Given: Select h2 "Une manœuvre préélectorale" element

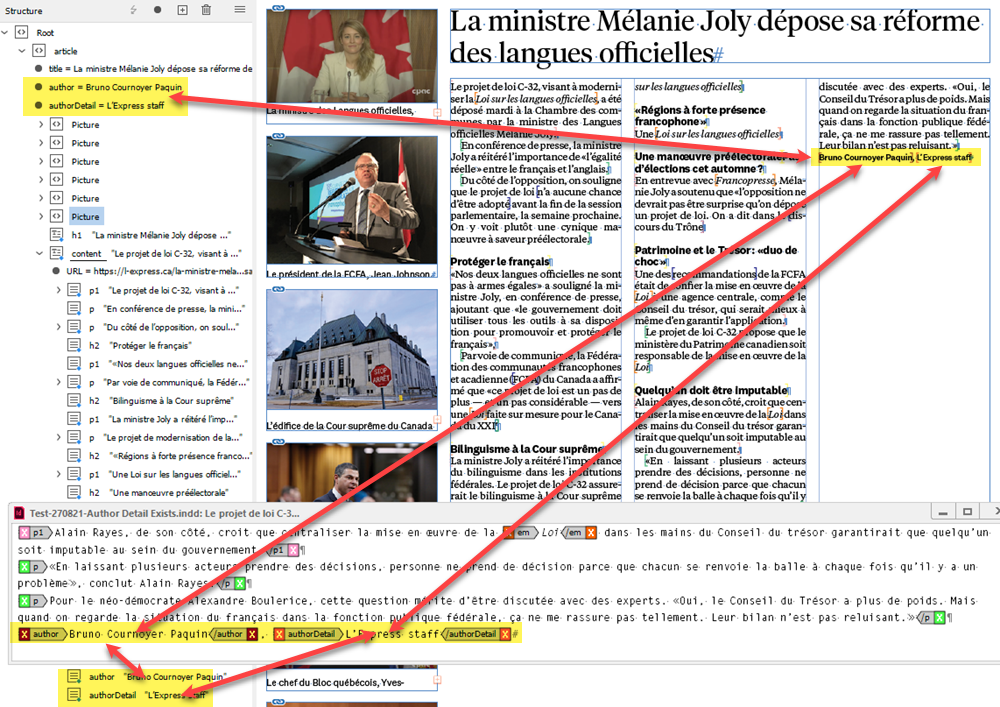Looking at the screenshot, I should coord(159,493).
